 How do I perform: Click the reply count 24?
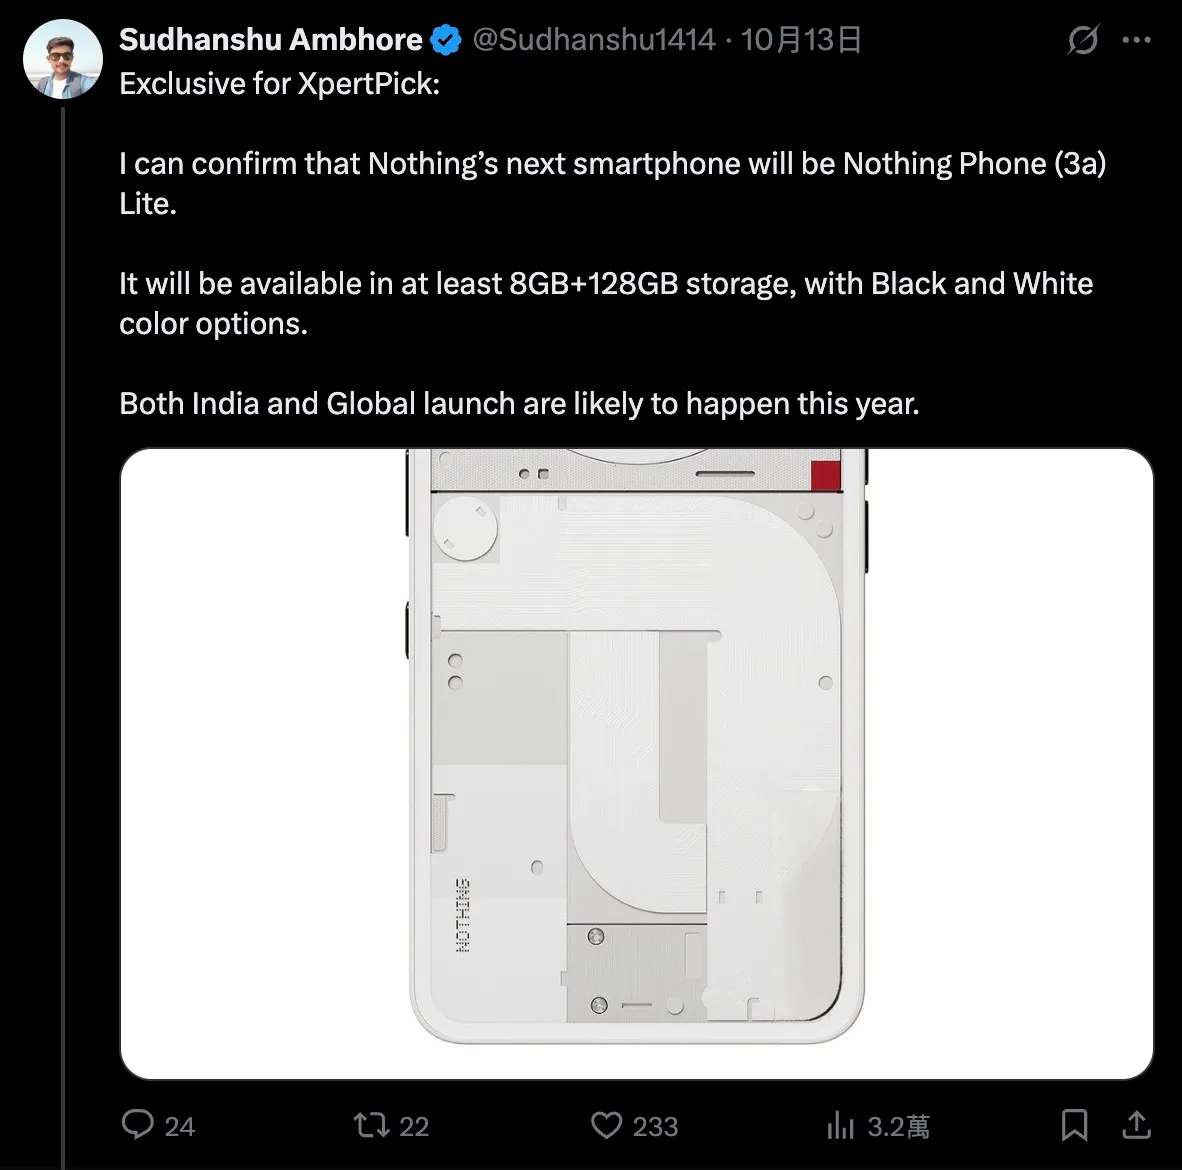(x=179, y=1127)
